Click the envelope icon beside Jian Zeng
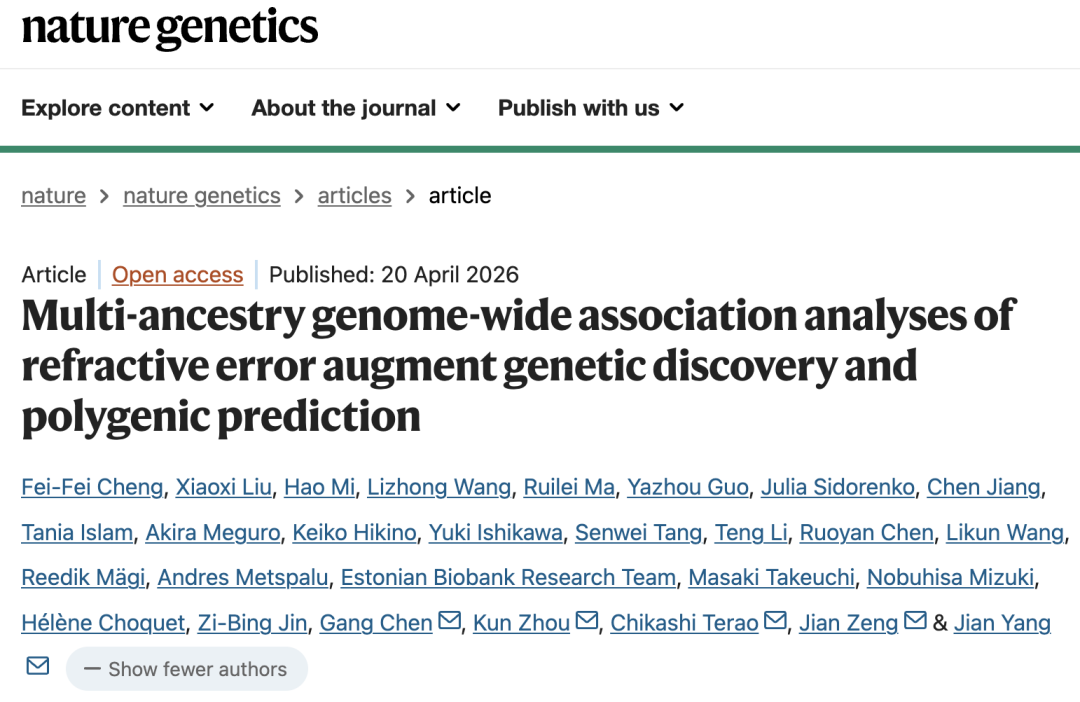This screenshot has width=1080, height=702. (x=915, y=621)
